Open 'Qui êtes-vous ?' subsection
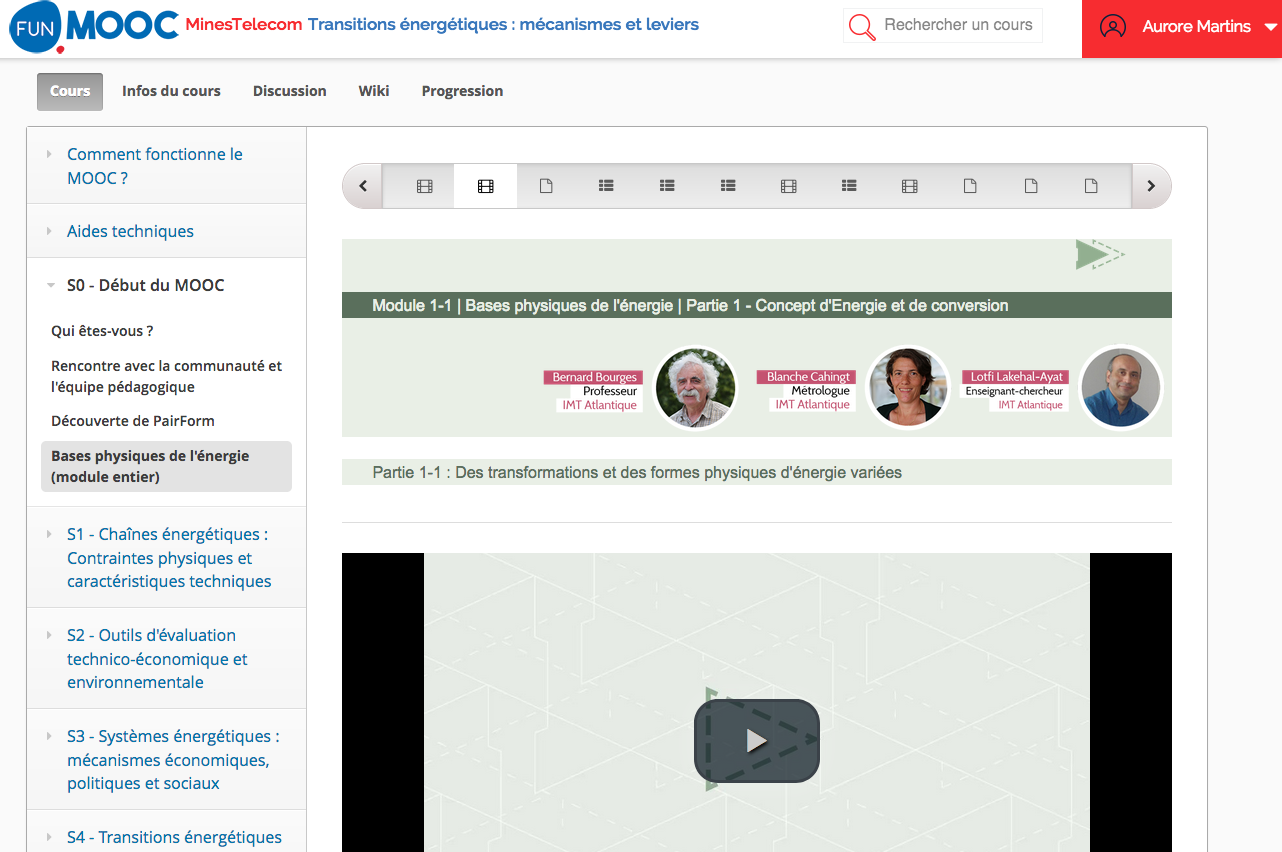This screenshot has width=1282, height=852. coord(102,331)
